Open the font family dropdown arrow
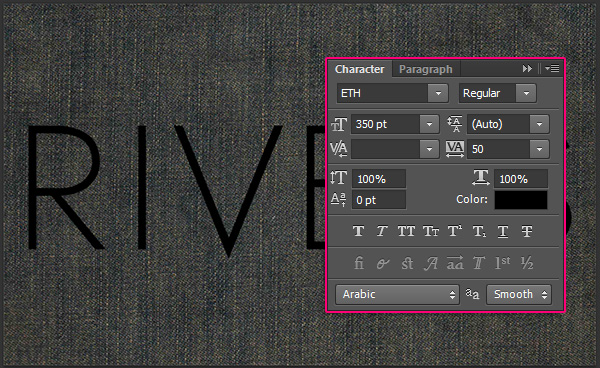This screenshot has height=368, width=600. pyautogui.click(x=438, y=93)
